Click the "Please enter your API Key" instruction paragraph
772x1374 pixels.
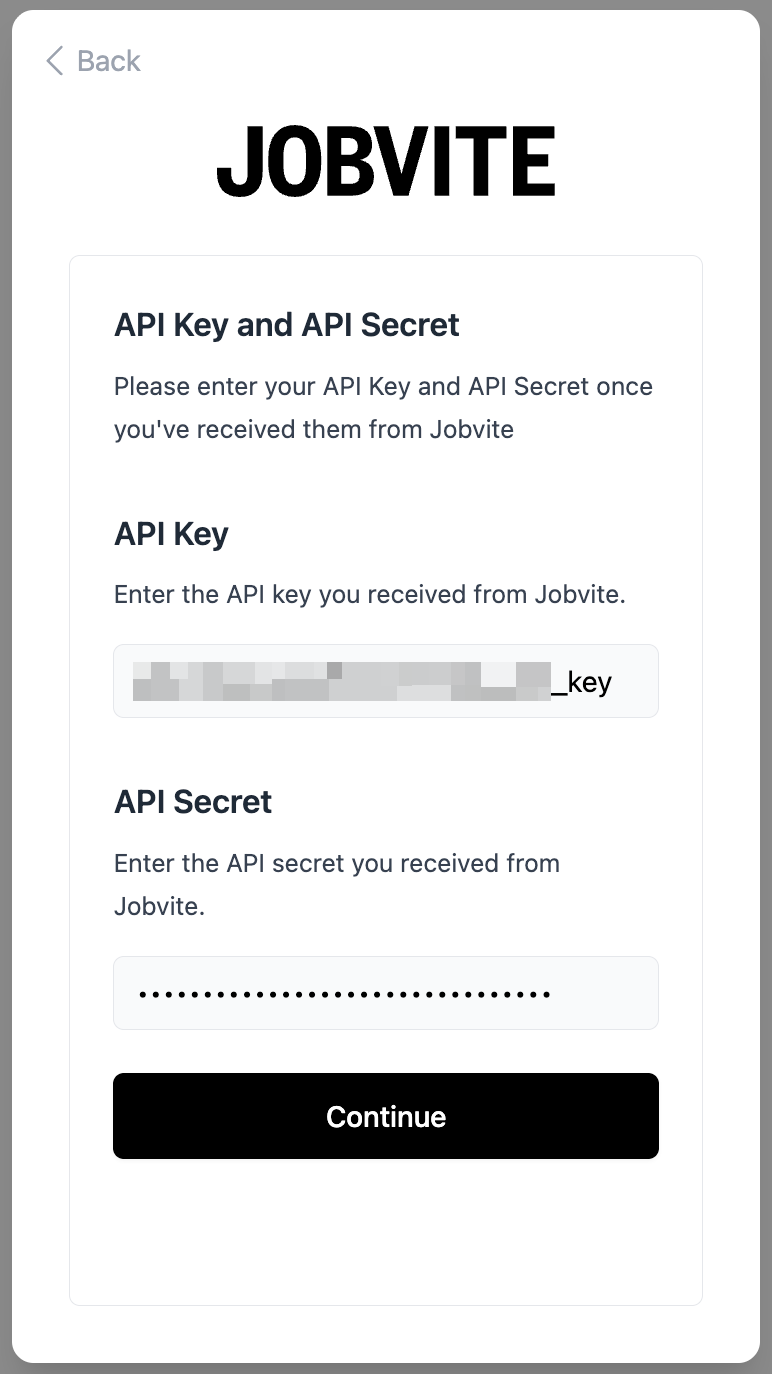point(383,408)
